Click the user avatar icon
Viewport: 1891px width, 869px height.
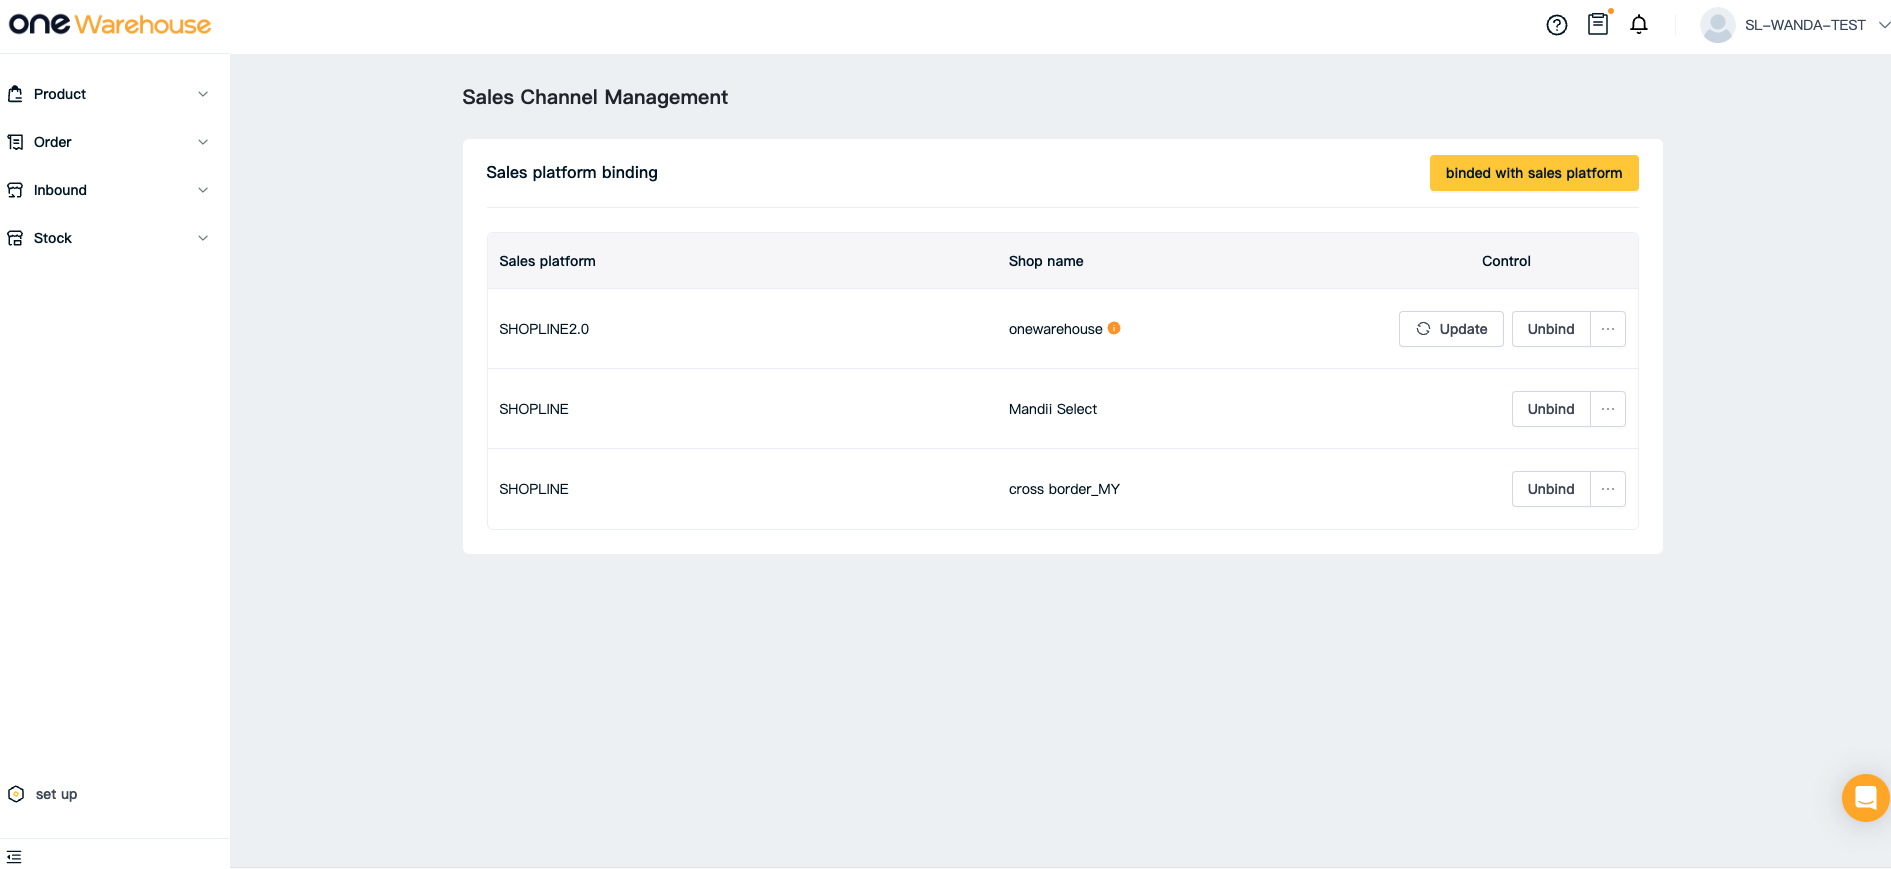pos(1717,25)
